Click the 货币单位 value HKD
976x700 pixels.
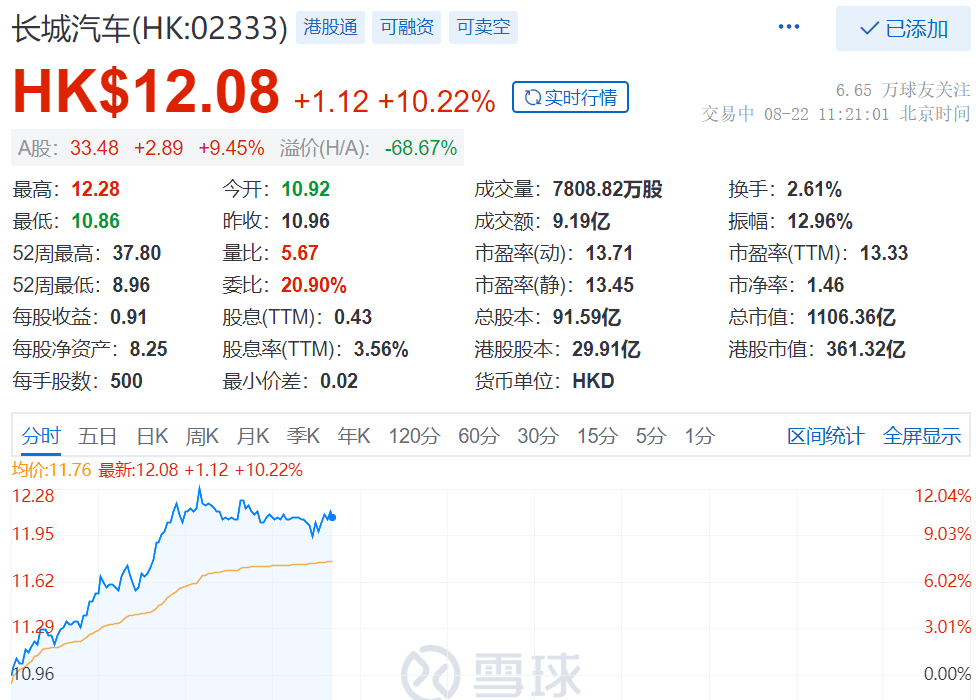point(593,381)
